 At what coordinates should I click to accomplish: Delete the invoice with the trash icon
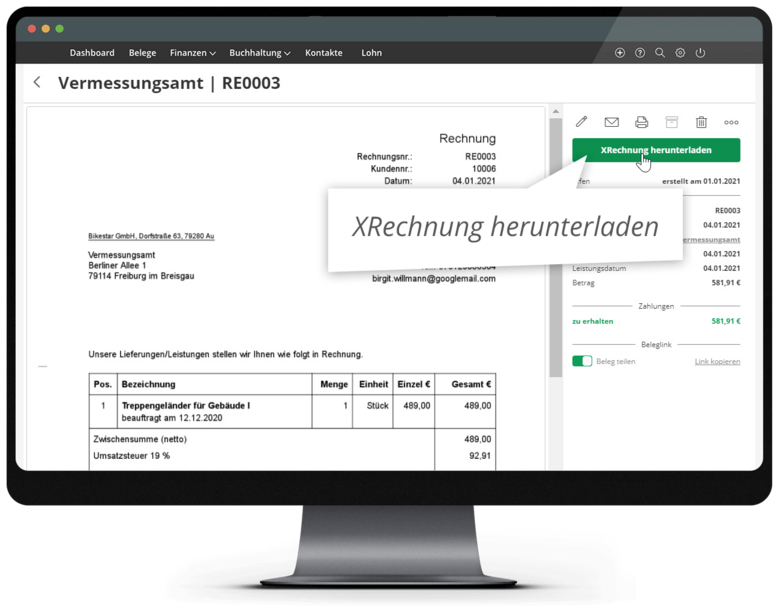click(701, 122)
